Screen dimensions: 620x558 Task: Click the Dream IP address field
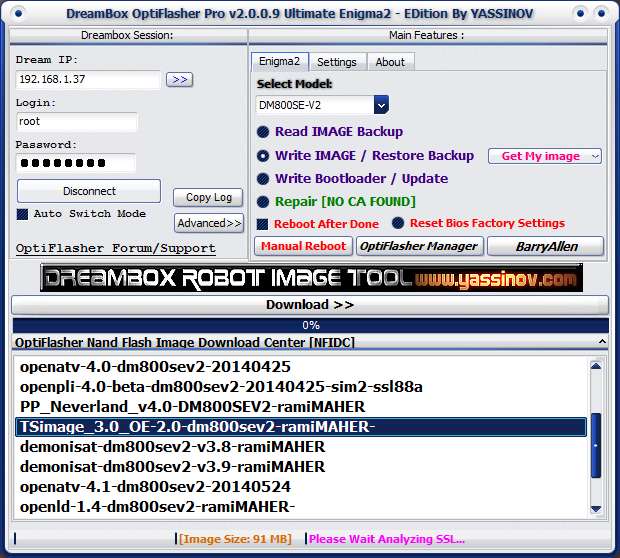pos(88,79)
